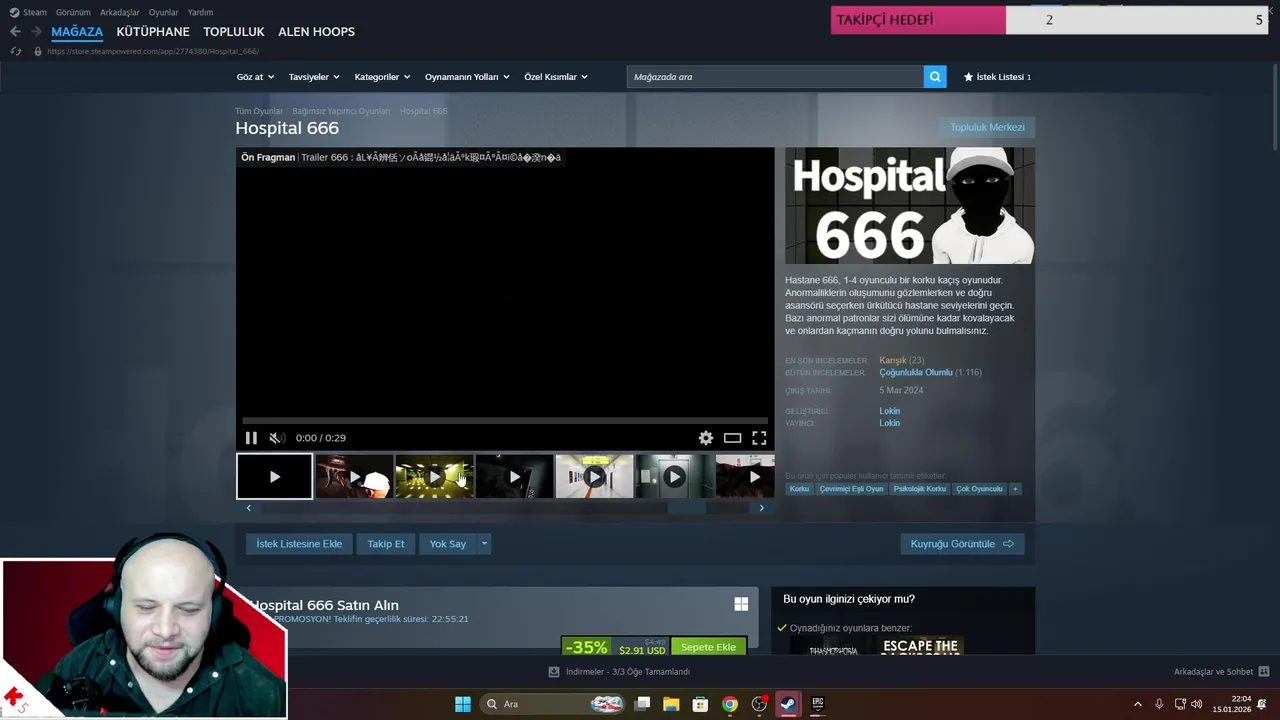
Task: Click Hospital 666 capsule header image
Action: point(910,206)
